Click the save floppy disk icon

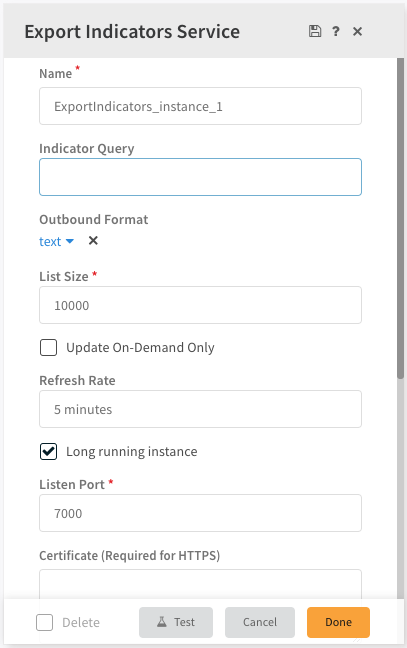[315, 31]
